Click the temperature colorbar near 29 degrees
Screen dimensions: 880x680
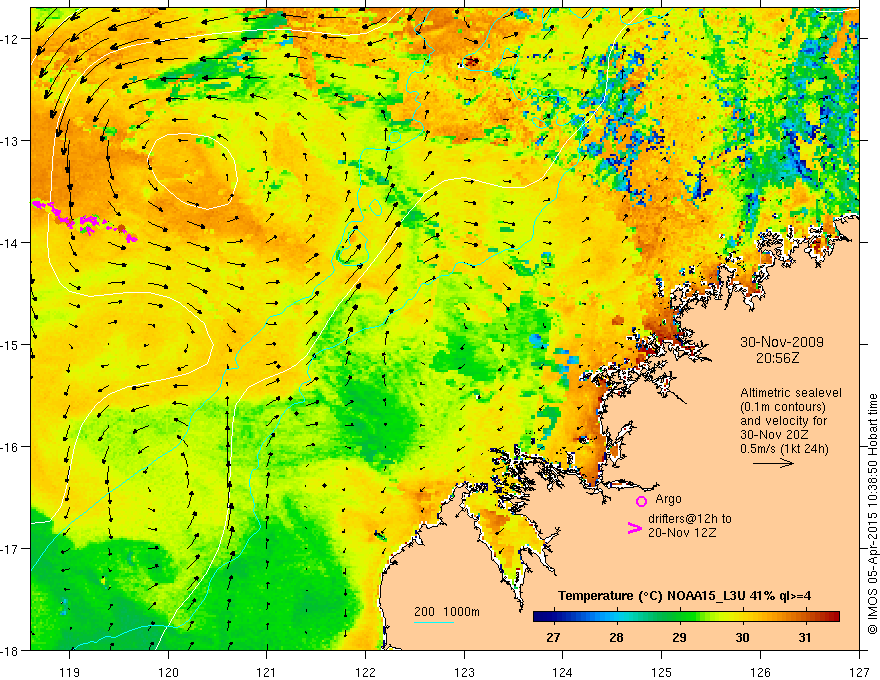[680, 617]
